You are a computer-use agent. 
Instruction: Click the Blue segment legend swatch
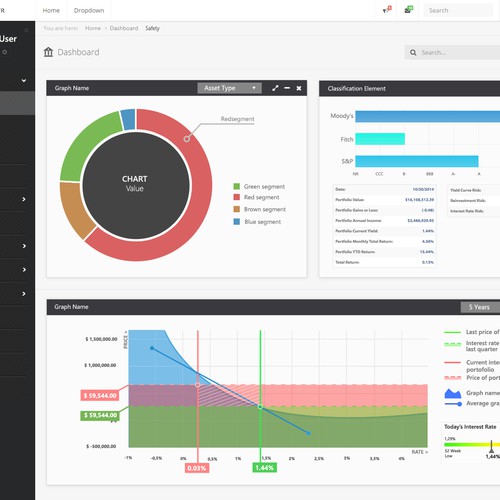tap(237, 222)
